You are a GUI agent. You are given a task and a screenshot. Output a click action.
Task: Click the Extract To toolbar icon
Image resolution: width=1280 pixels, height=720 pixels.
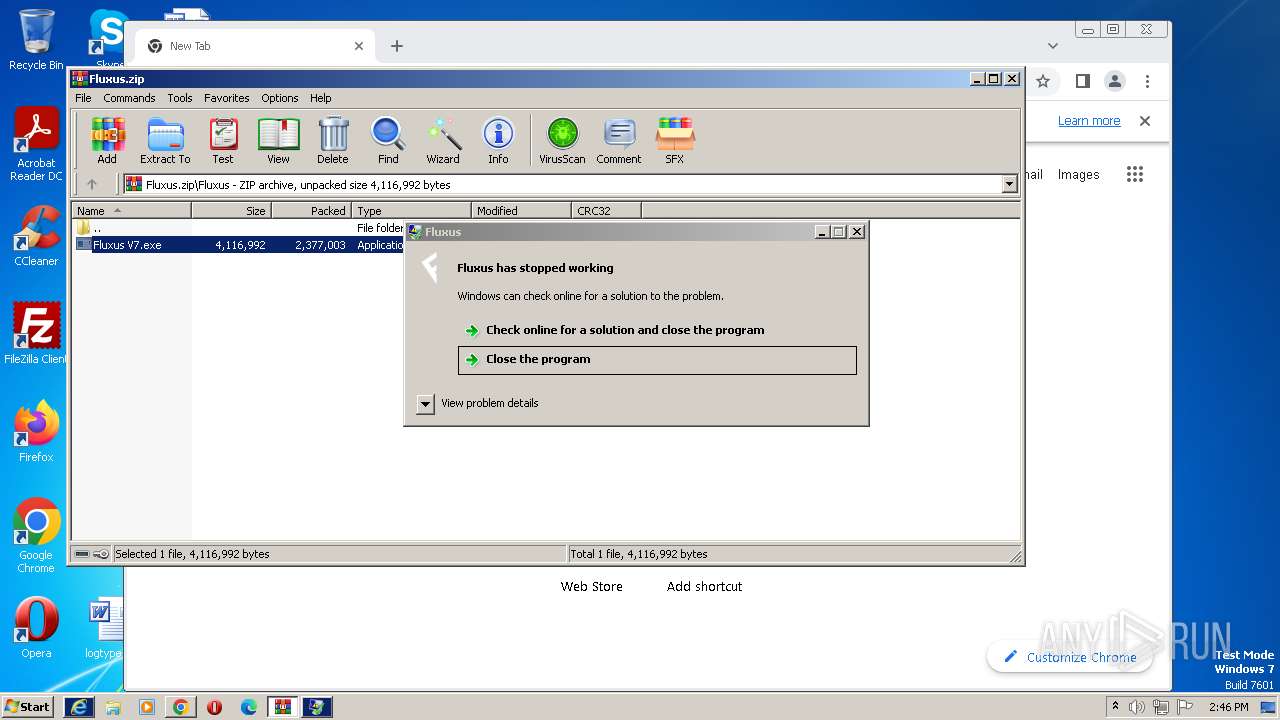click(x=165, y=140)
